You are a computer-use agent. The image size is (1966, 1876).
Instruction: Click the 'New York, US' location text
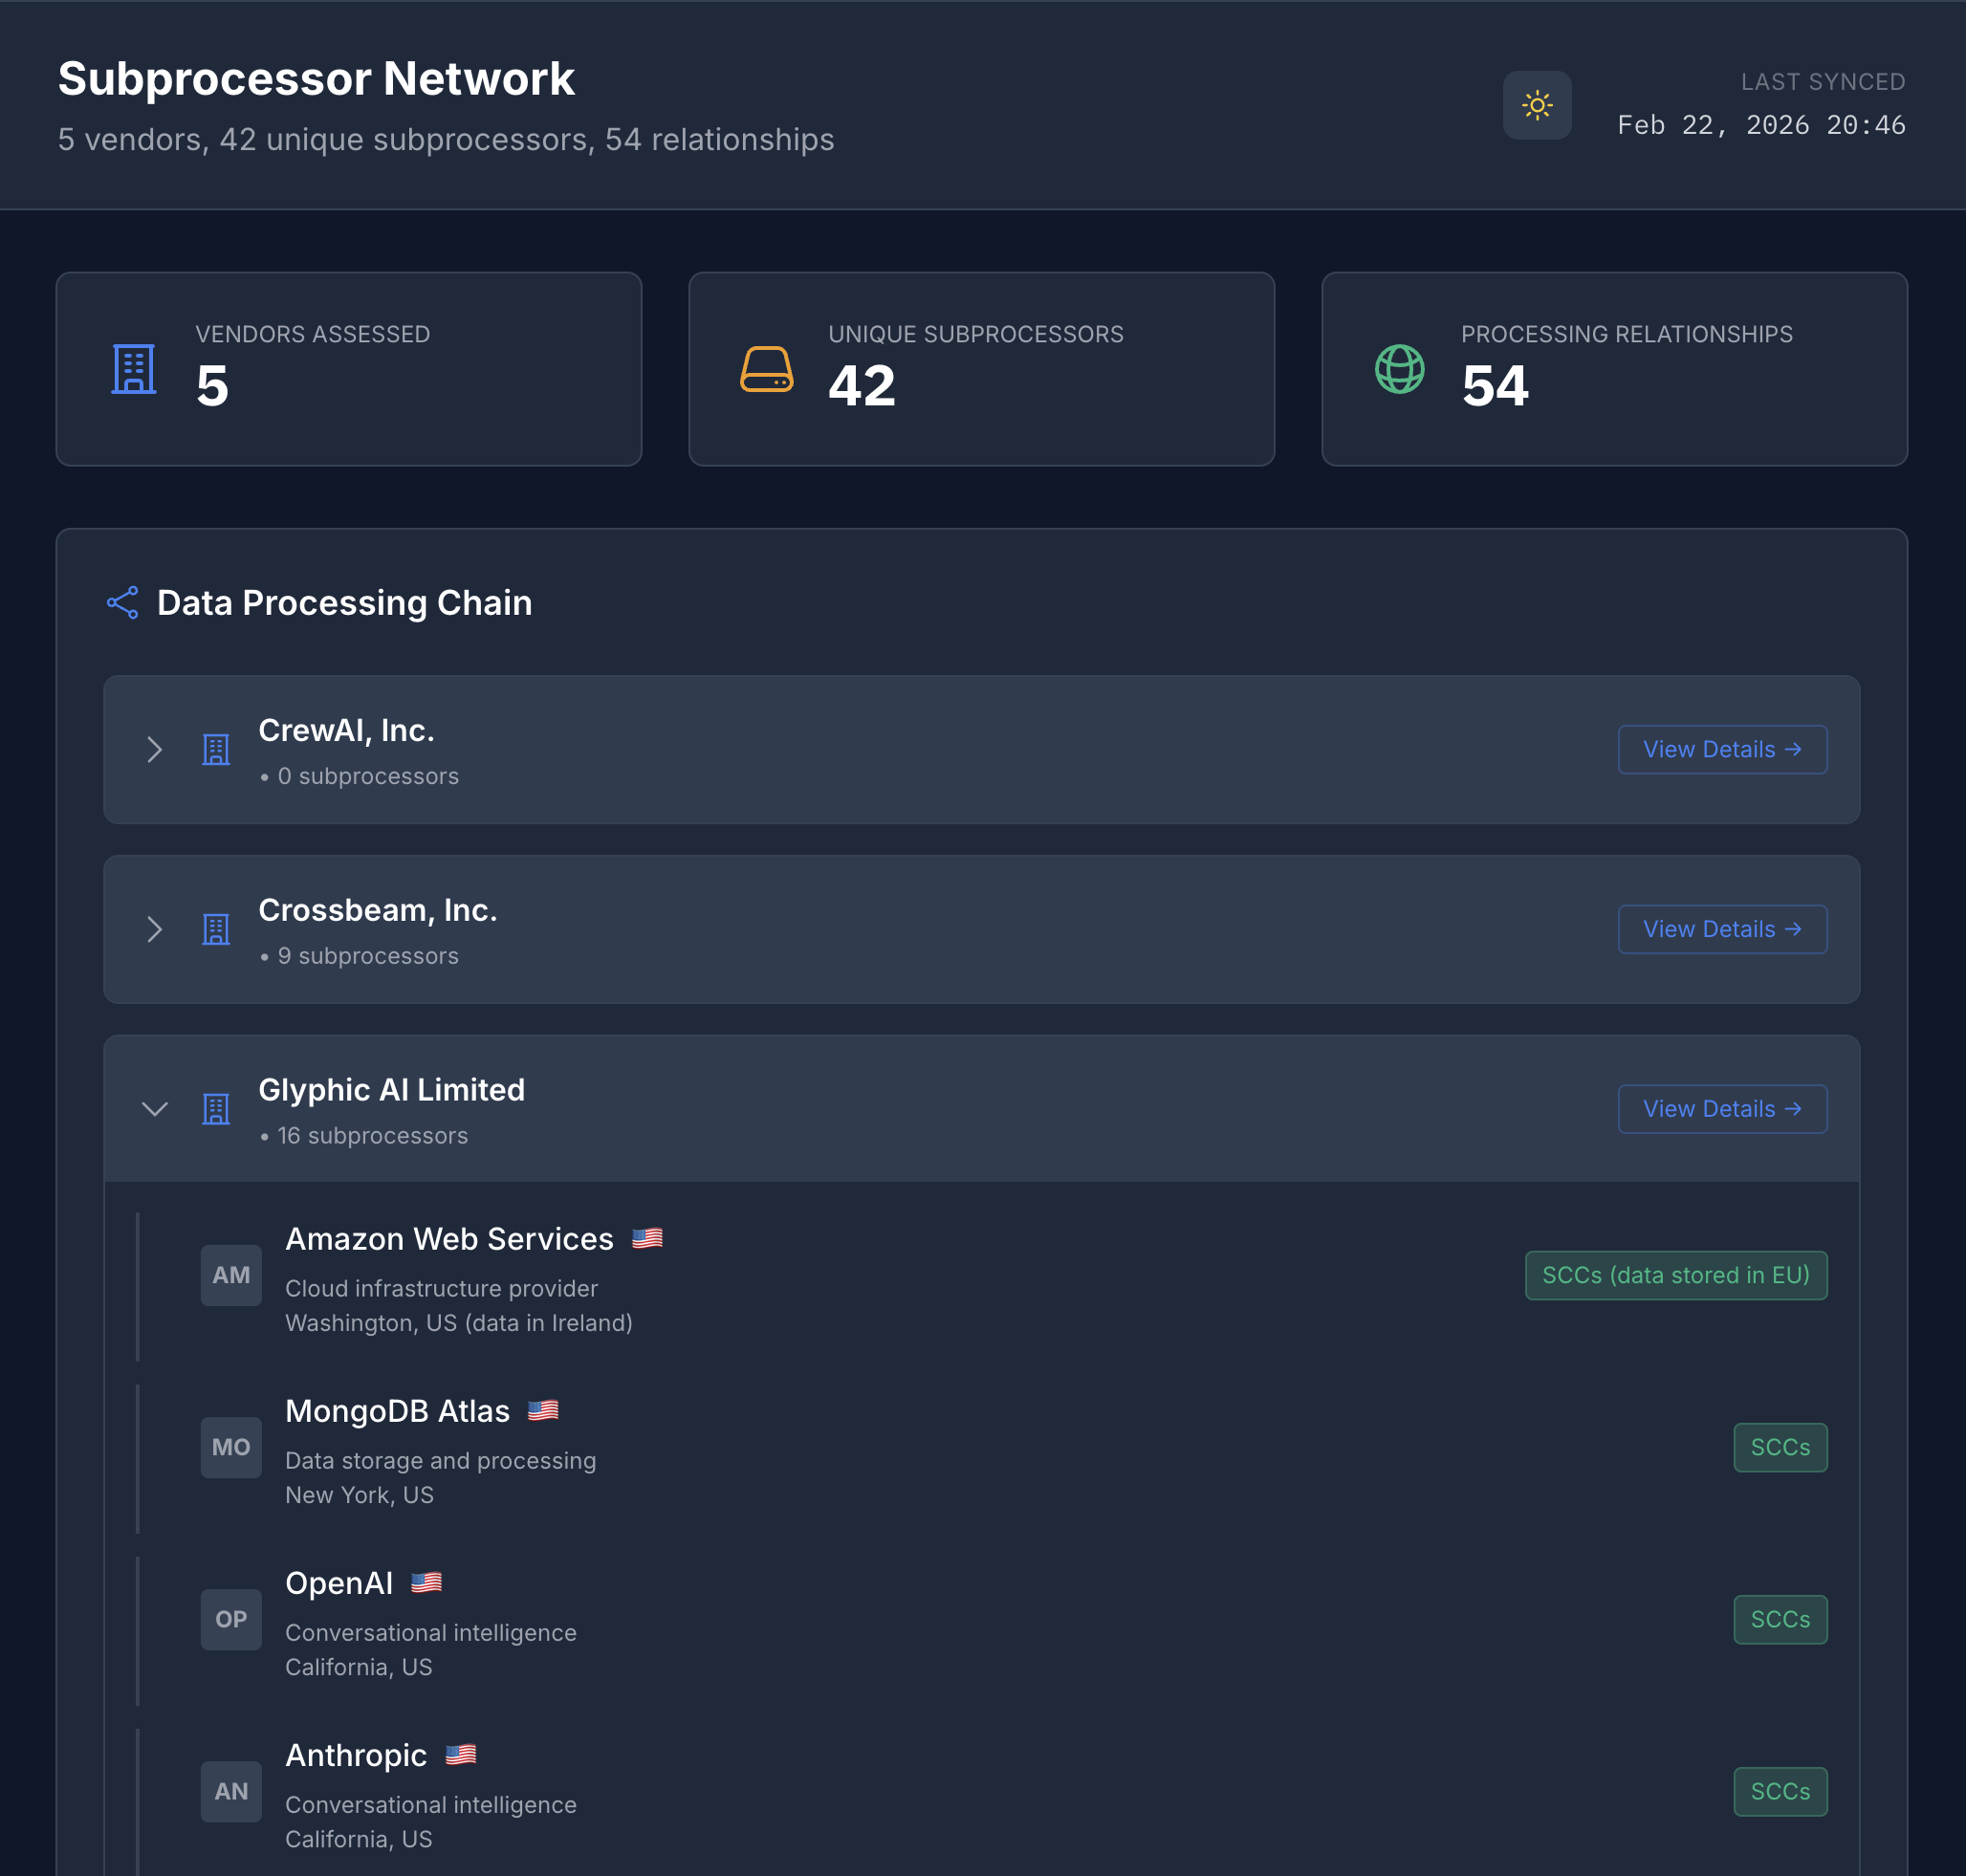point(359,1495)
